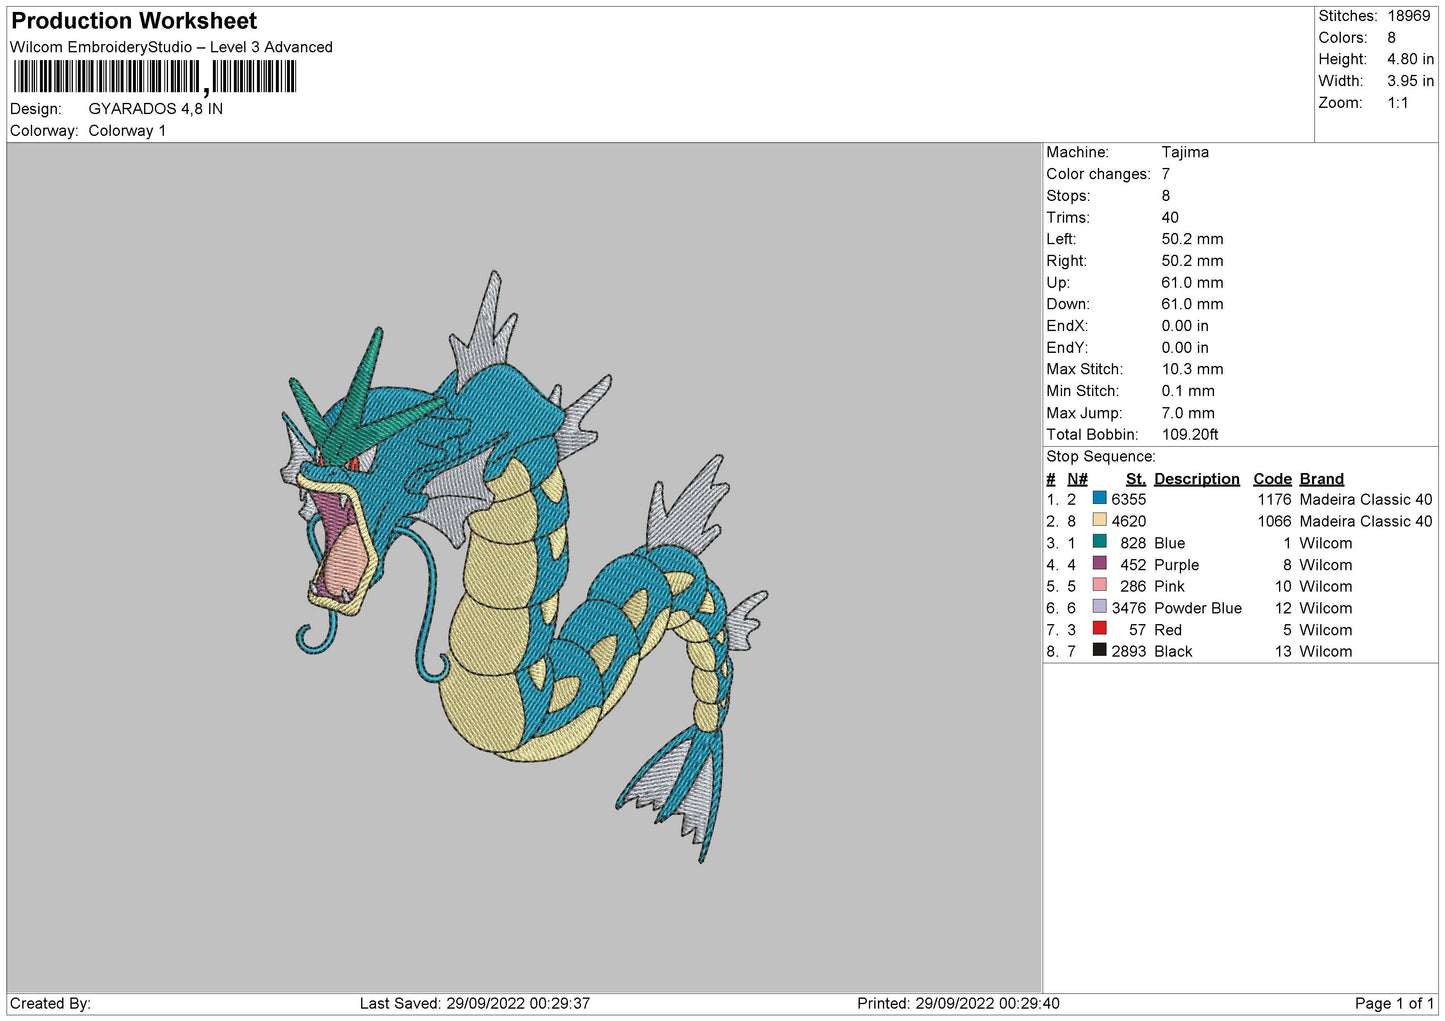The width and height of the screenshot is (1445, 1021).
Task: Click the Color changes value 7
Action: click(x=1165, y=174)
